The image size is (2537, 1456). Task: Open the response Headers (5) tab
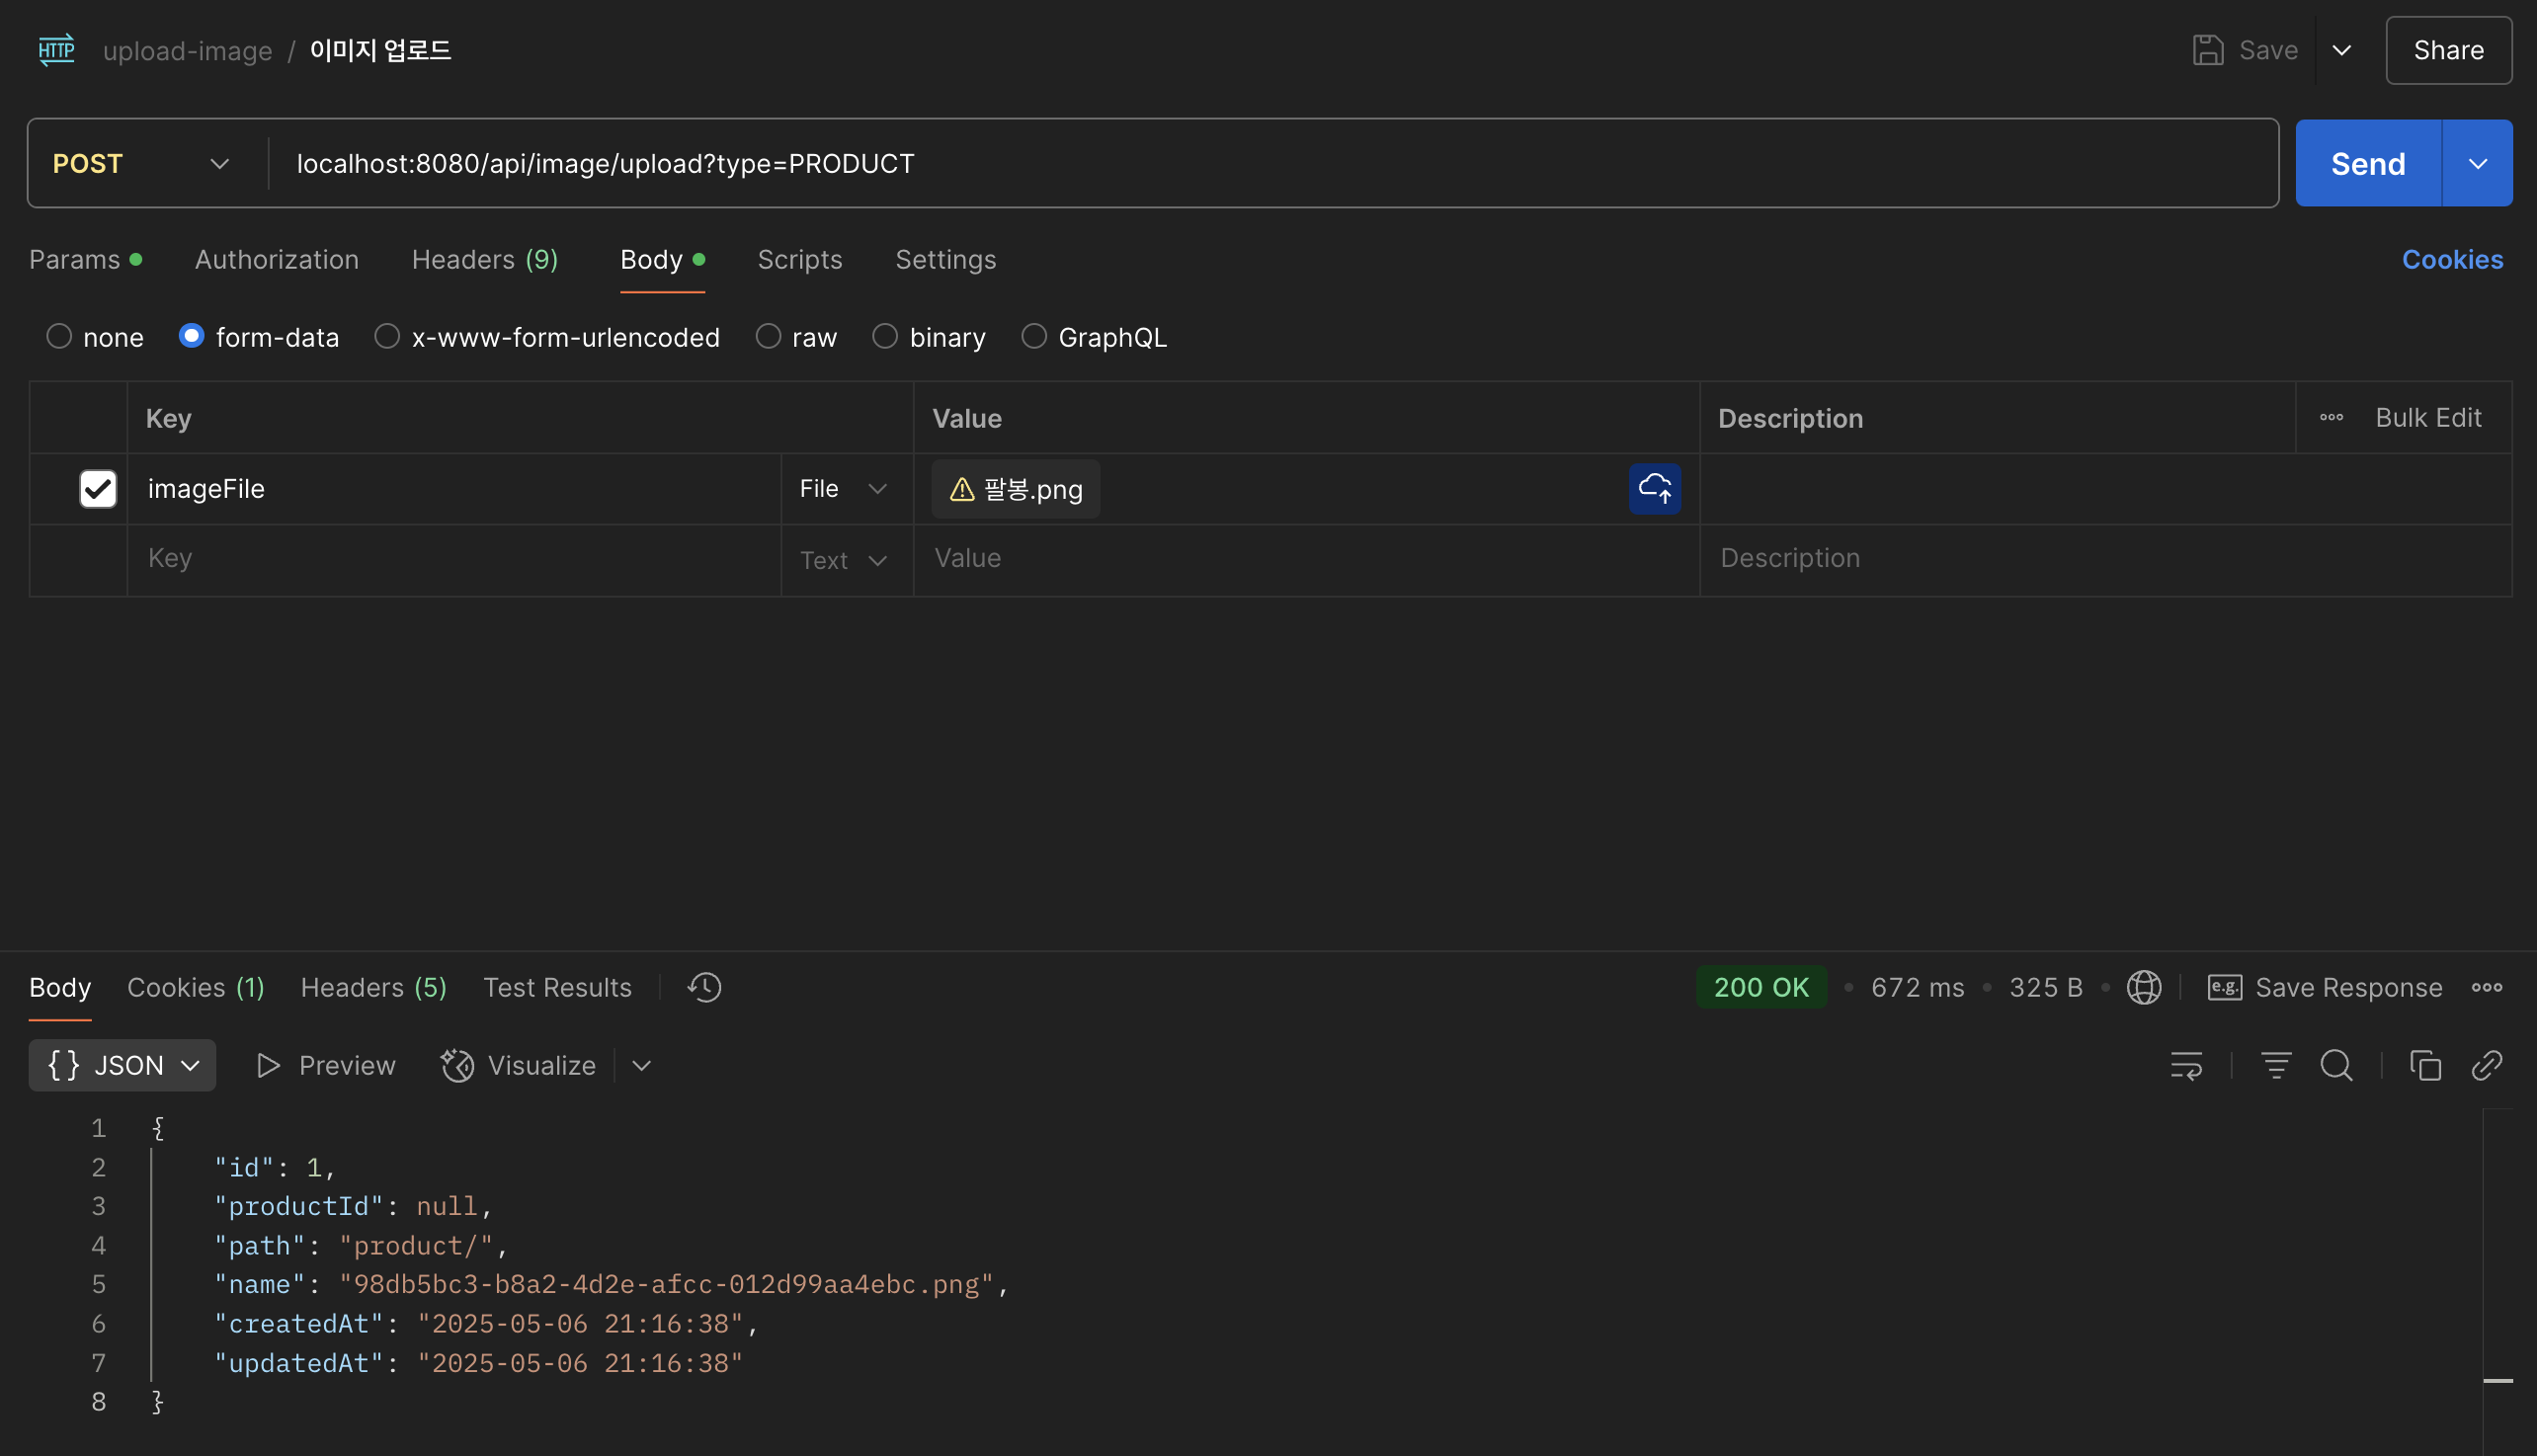coord(373,987)
